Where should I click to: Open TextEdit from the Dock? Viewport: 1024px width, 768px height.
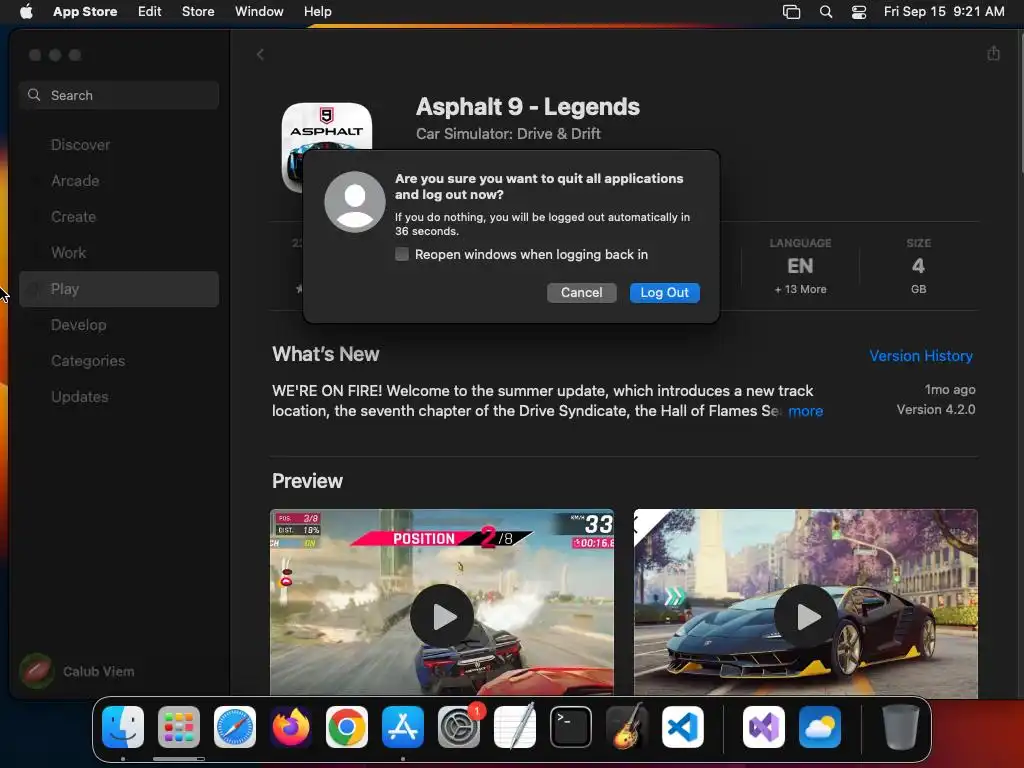click(x=515, y=727)
